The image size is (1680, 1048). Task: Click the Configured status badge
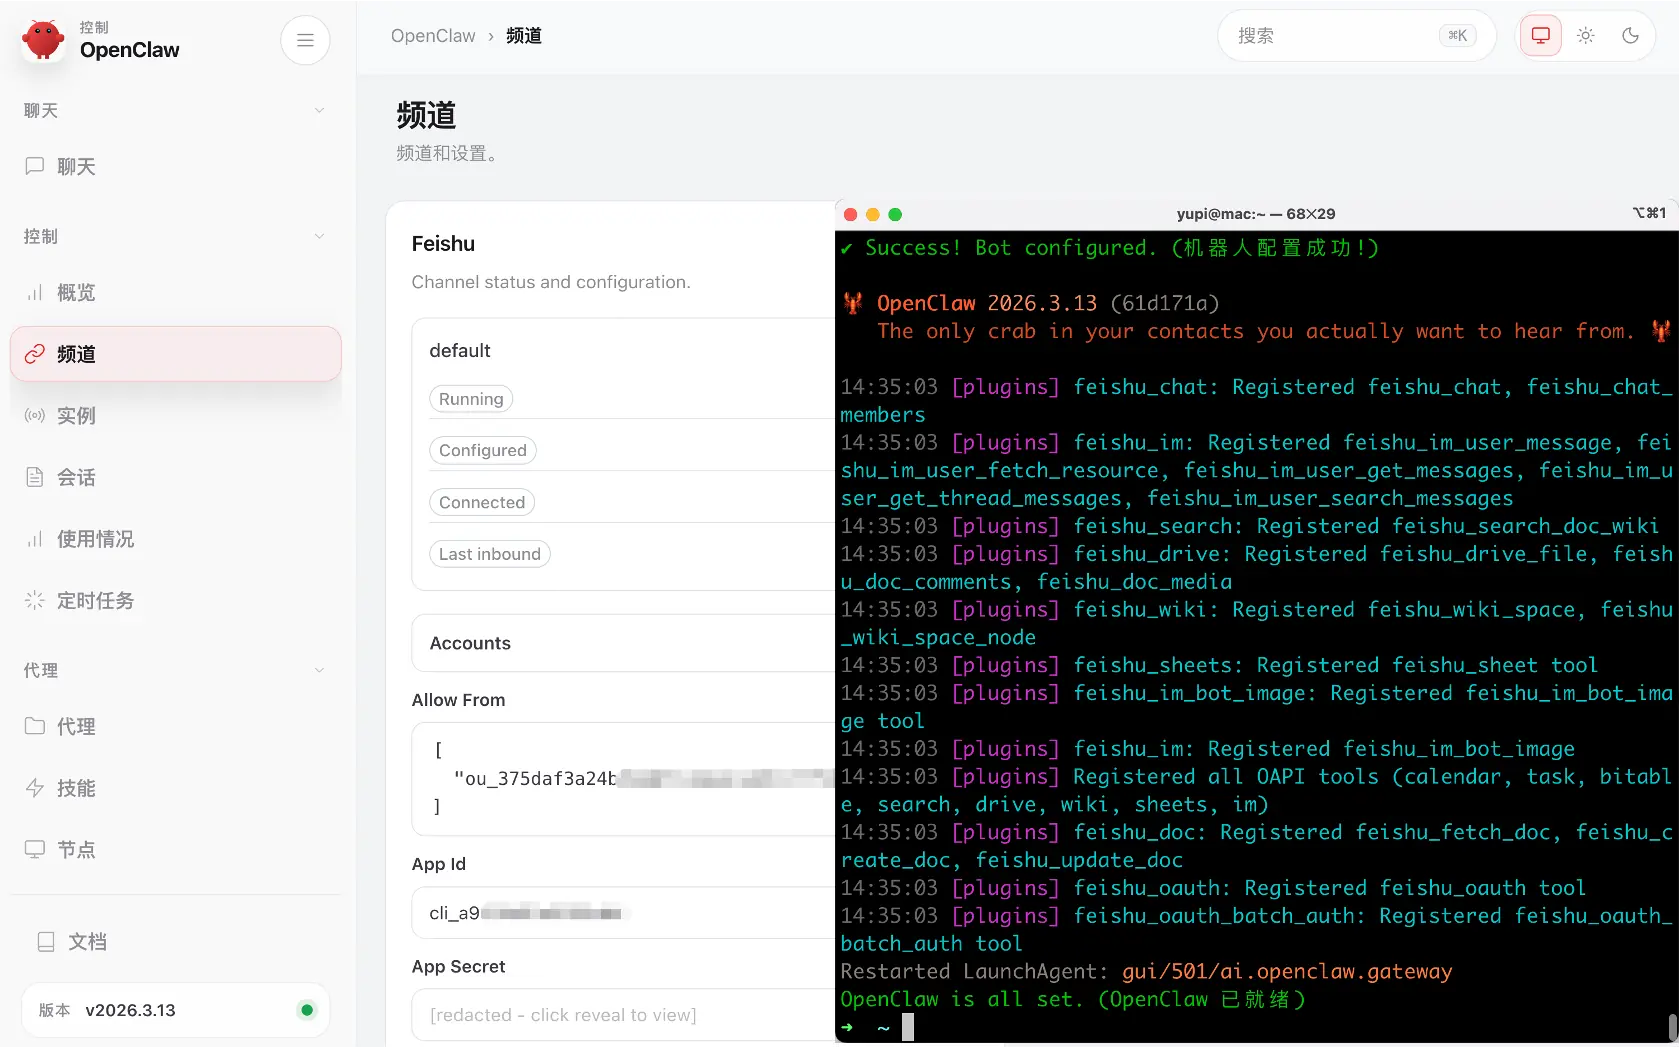pos(483,450)
